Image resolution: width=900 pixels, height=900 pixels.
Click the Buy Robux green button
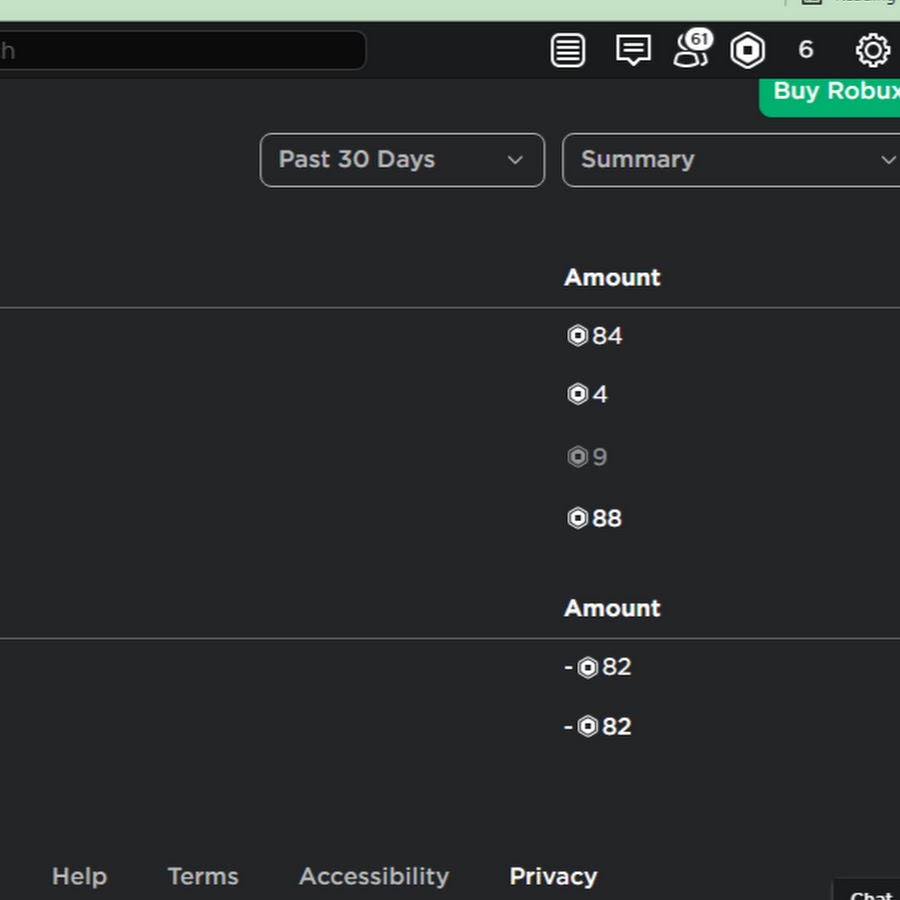tap(834, 93)
